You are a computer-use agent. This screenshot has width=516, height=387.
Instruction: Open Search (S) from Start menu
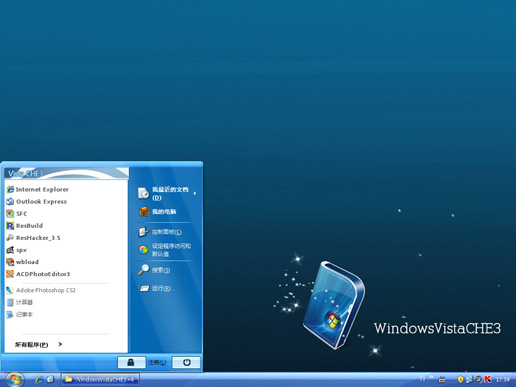[x=154, y=270]
